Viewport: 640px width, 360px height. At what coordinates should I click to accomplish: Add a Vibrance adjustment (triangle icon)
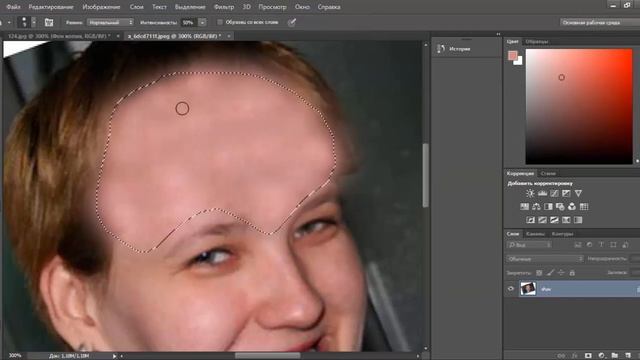(578, 193)
